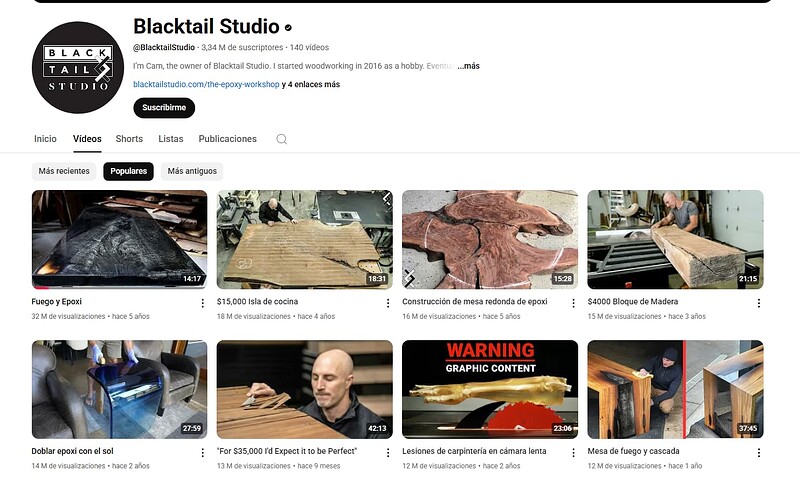Image resolution: width=800 pixels, height=488 pixels.
Task: Expand channel description with ...más
Action: tap(468, 66)
